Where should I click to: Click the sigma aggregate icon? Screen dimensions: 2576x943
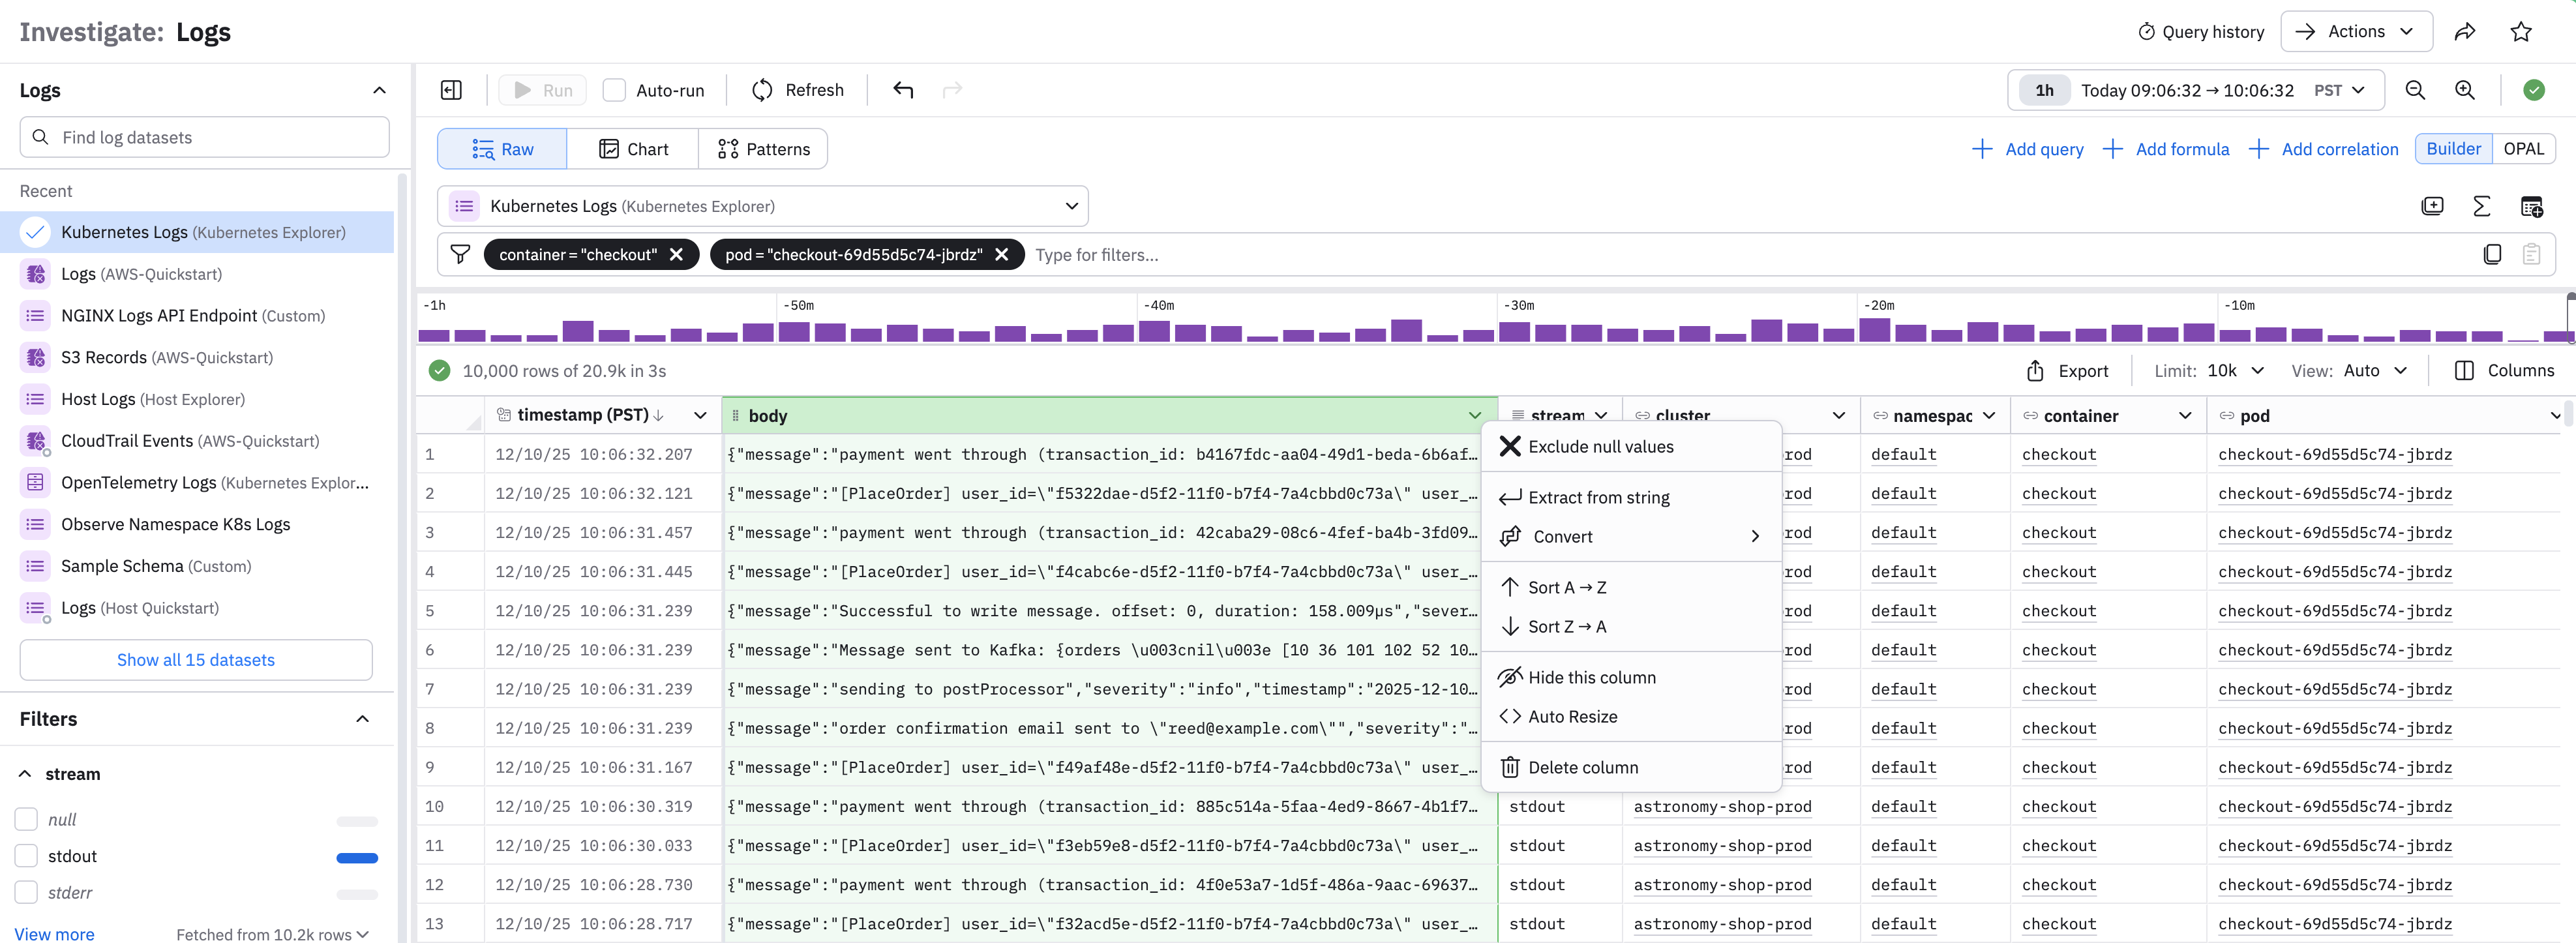pyautogui.click(x=2481, y=206)
